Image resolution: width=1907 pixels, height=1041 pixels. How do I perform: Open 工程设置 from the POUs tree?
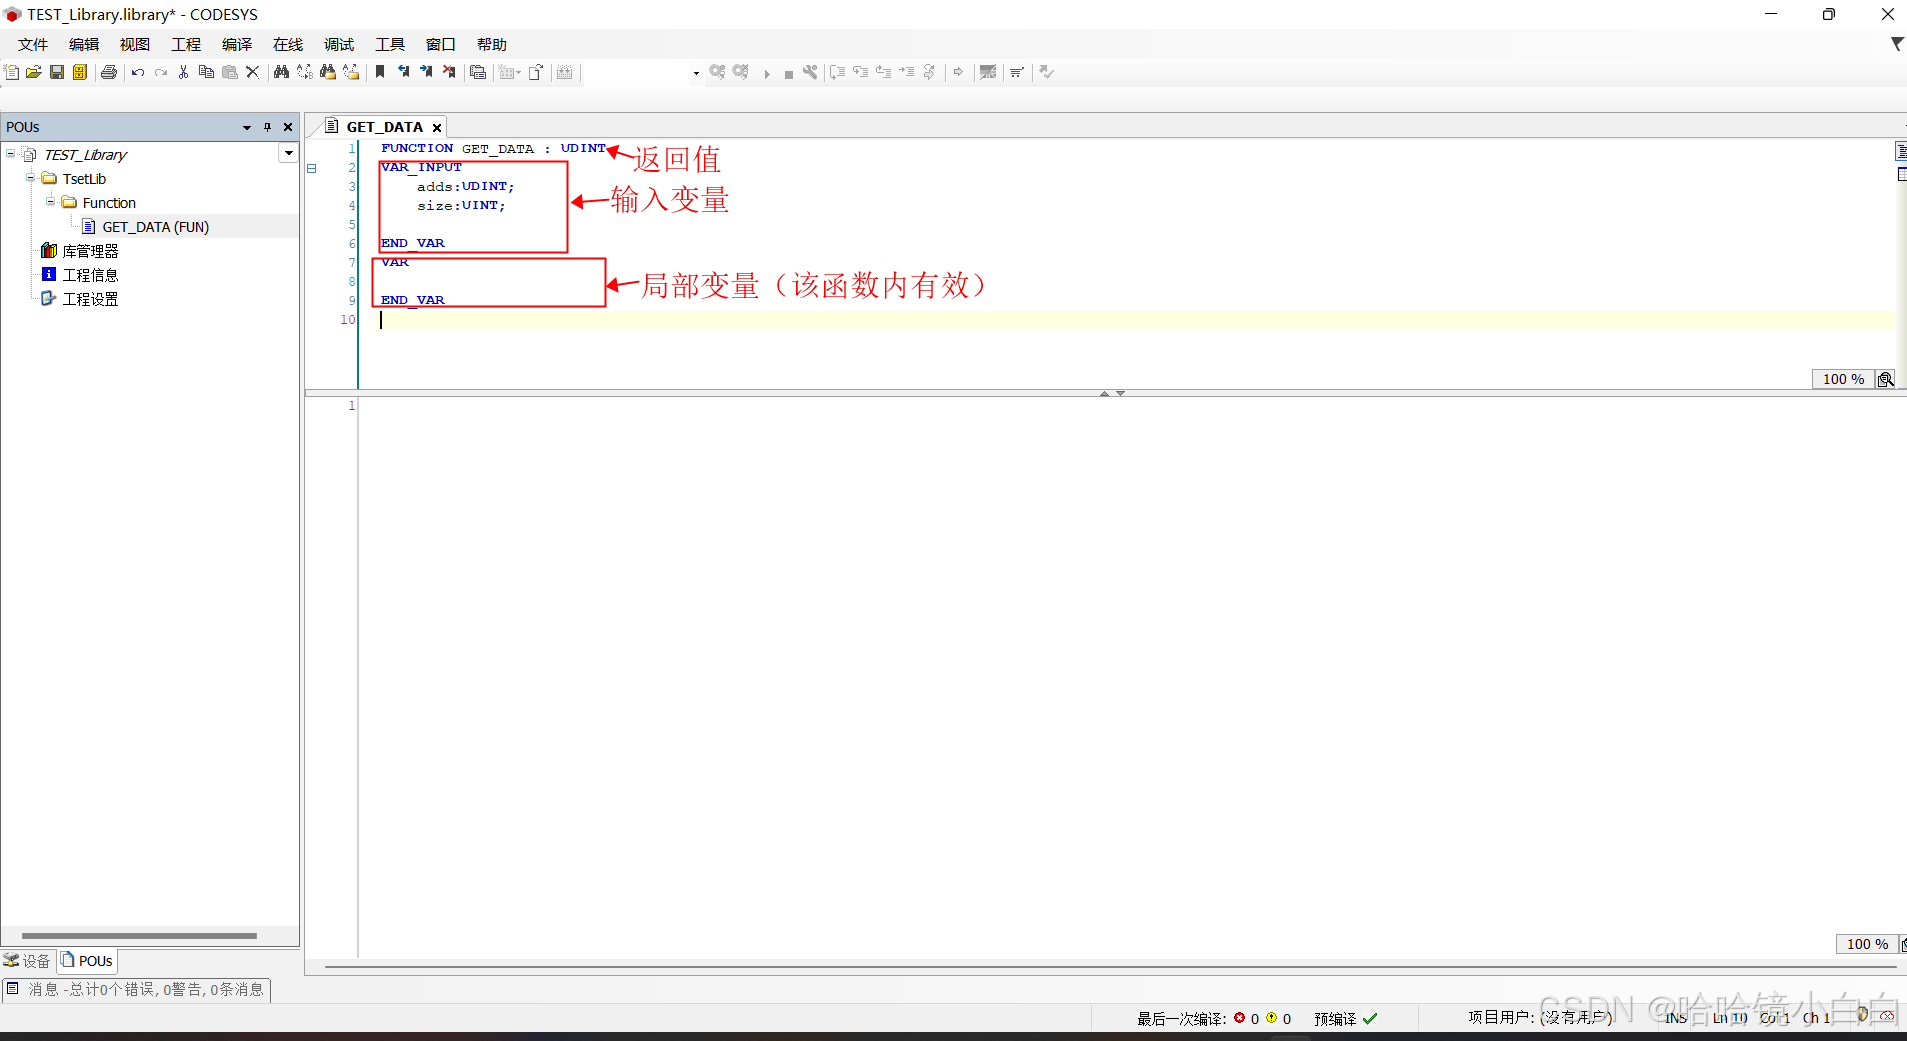coord(91,298)
